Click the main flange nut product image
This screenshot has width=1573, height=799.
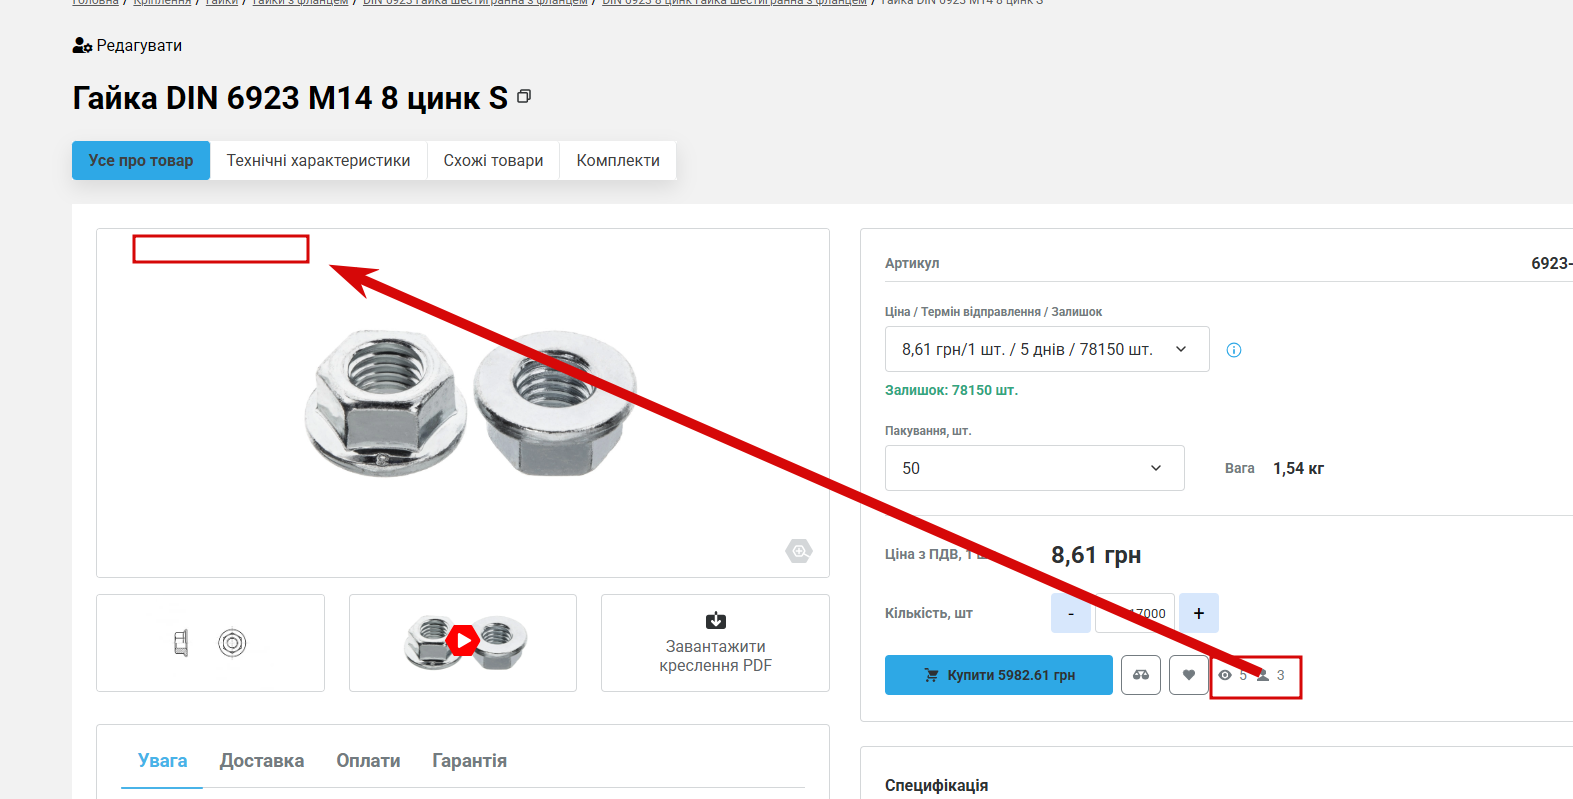coord(471,403)
